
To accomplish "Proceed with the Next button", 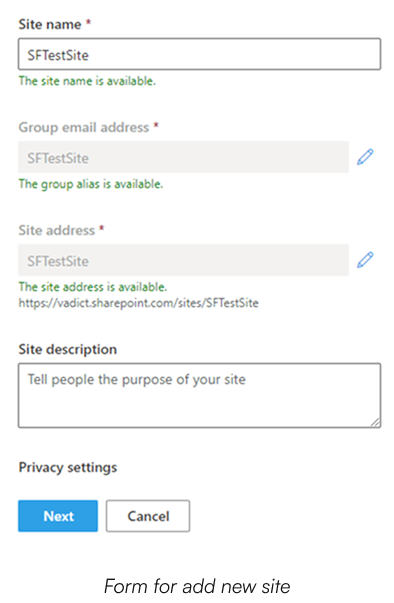I will tap(58, 516).
